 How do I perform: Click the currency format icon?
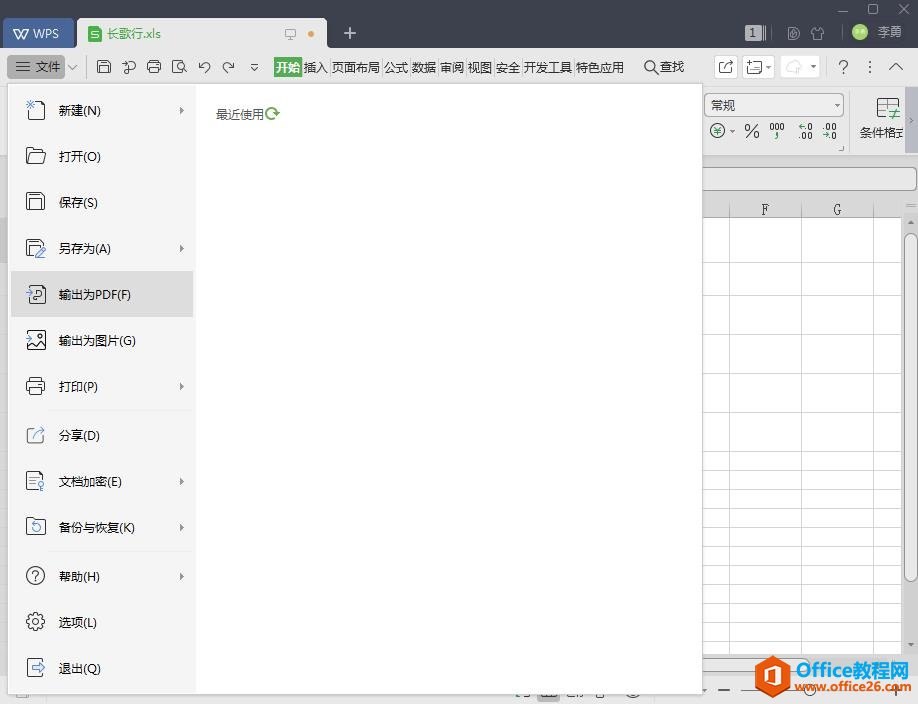pos(718,131)
